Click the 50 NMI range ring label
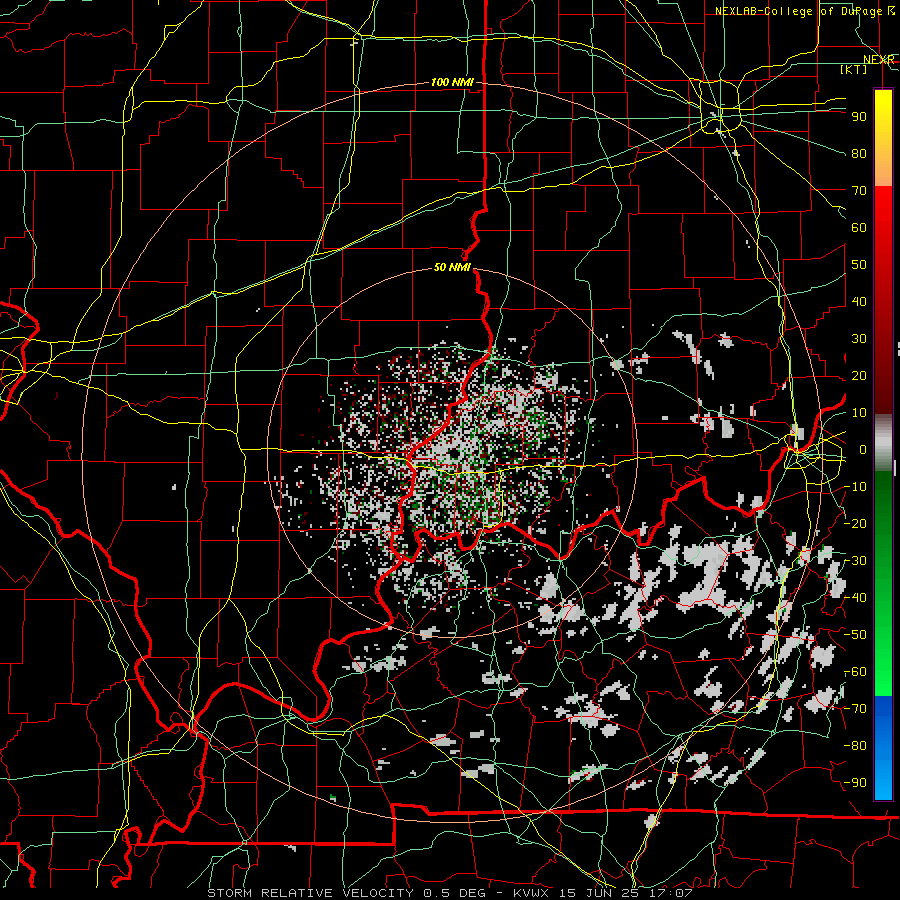 click(452, 267)
